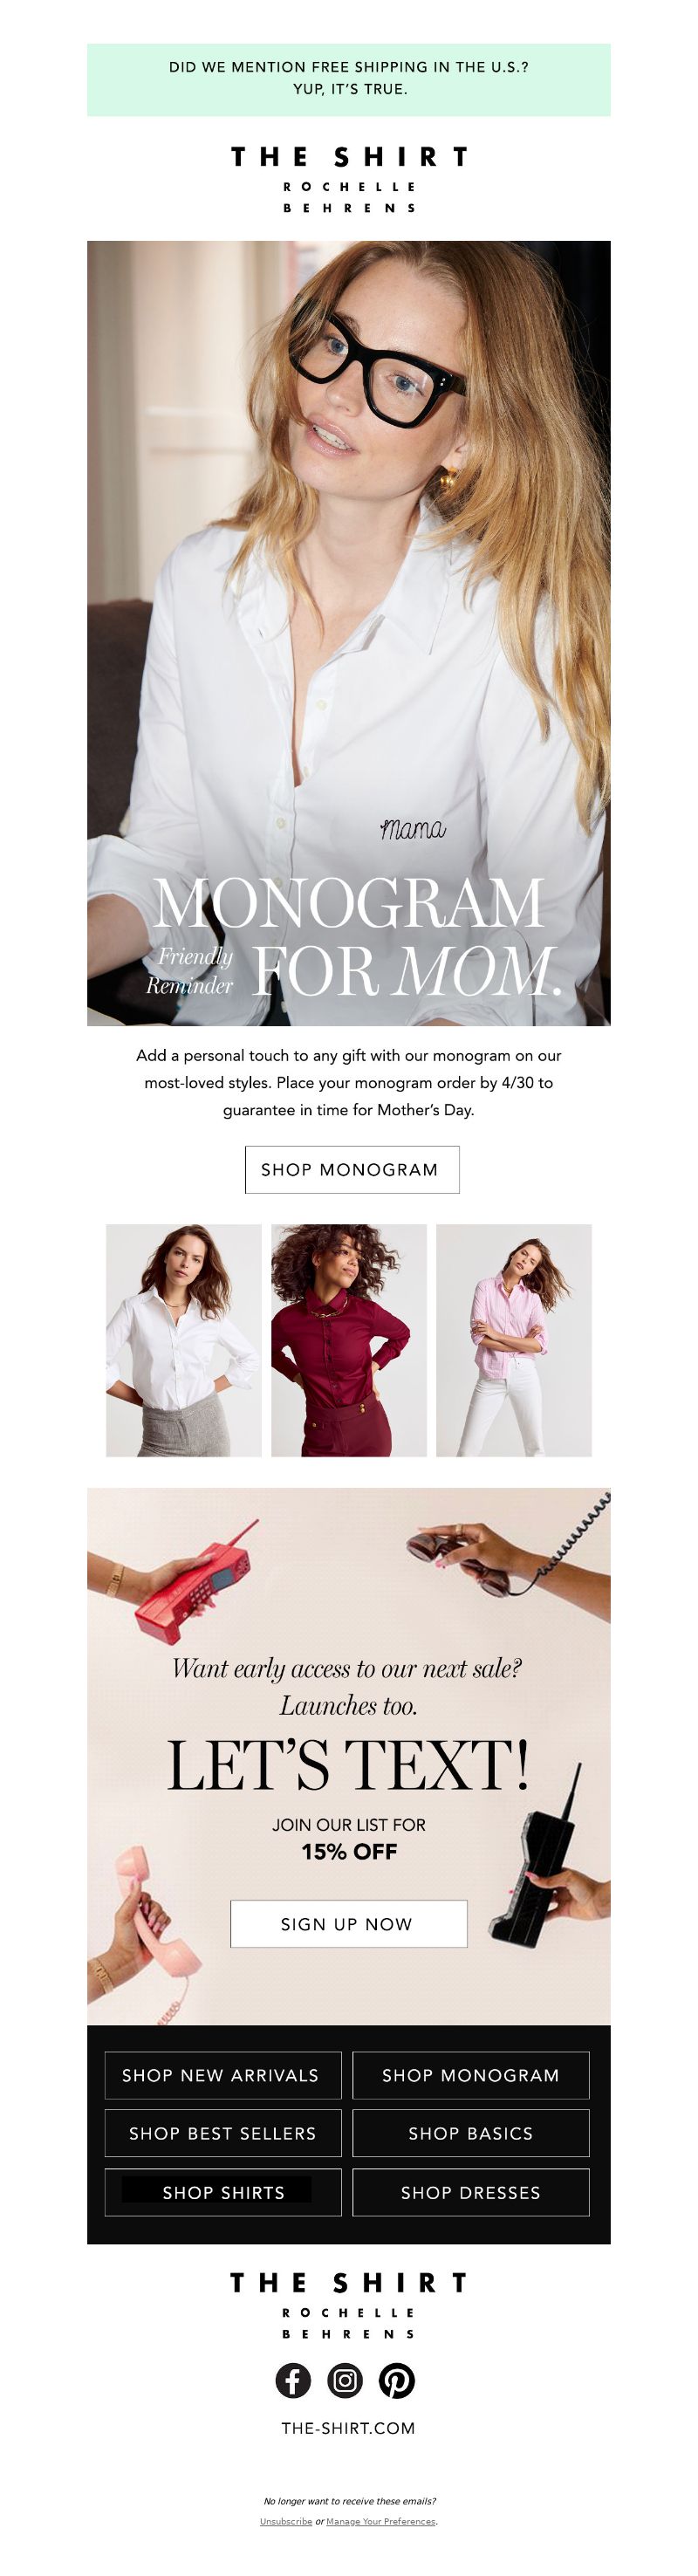Click The Shirt logo at top

click(x=349, y=179)
